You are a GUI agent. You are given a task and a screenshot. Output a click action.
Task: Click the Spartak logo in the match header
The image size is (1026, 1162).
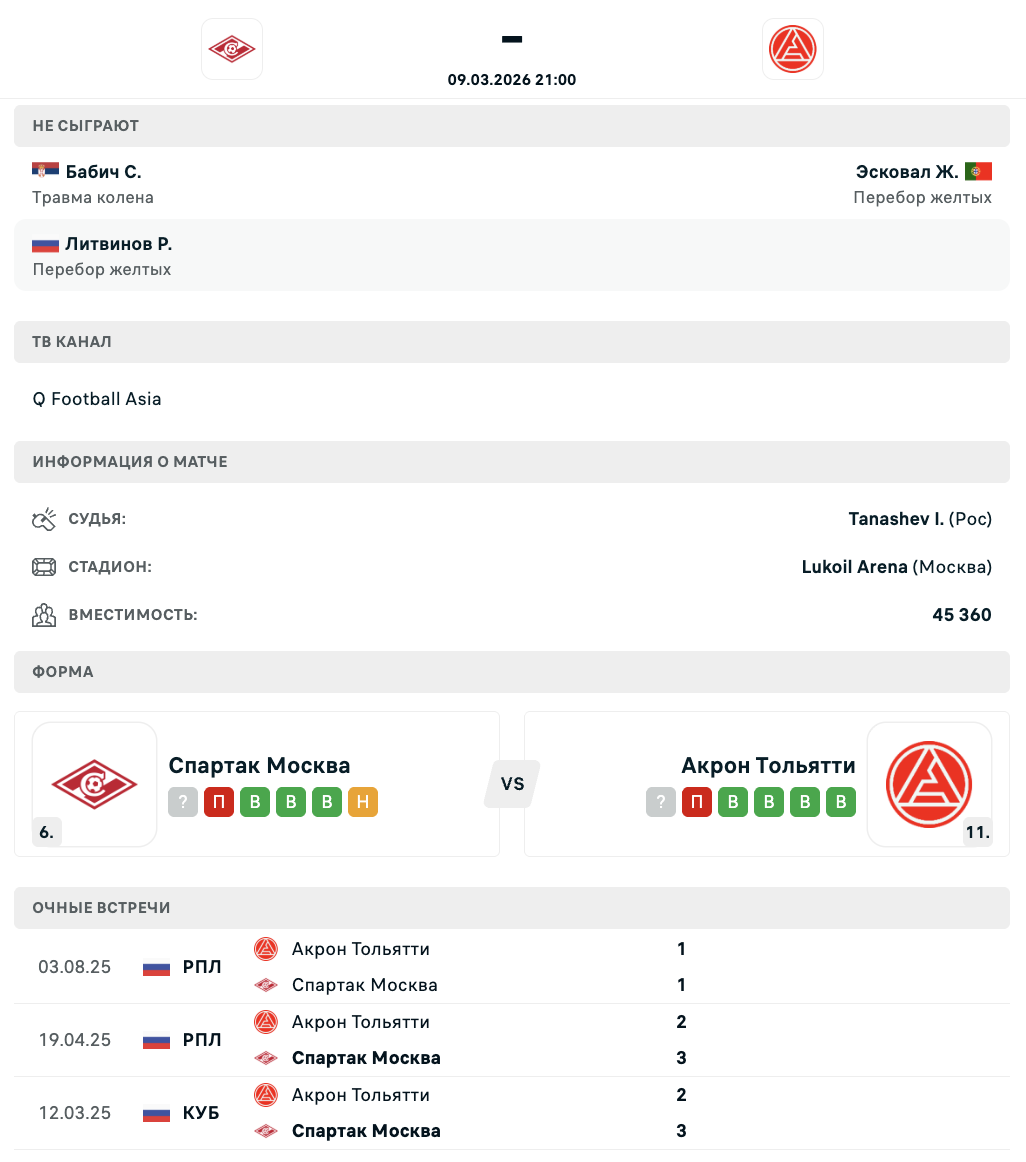tap(232, 49)
